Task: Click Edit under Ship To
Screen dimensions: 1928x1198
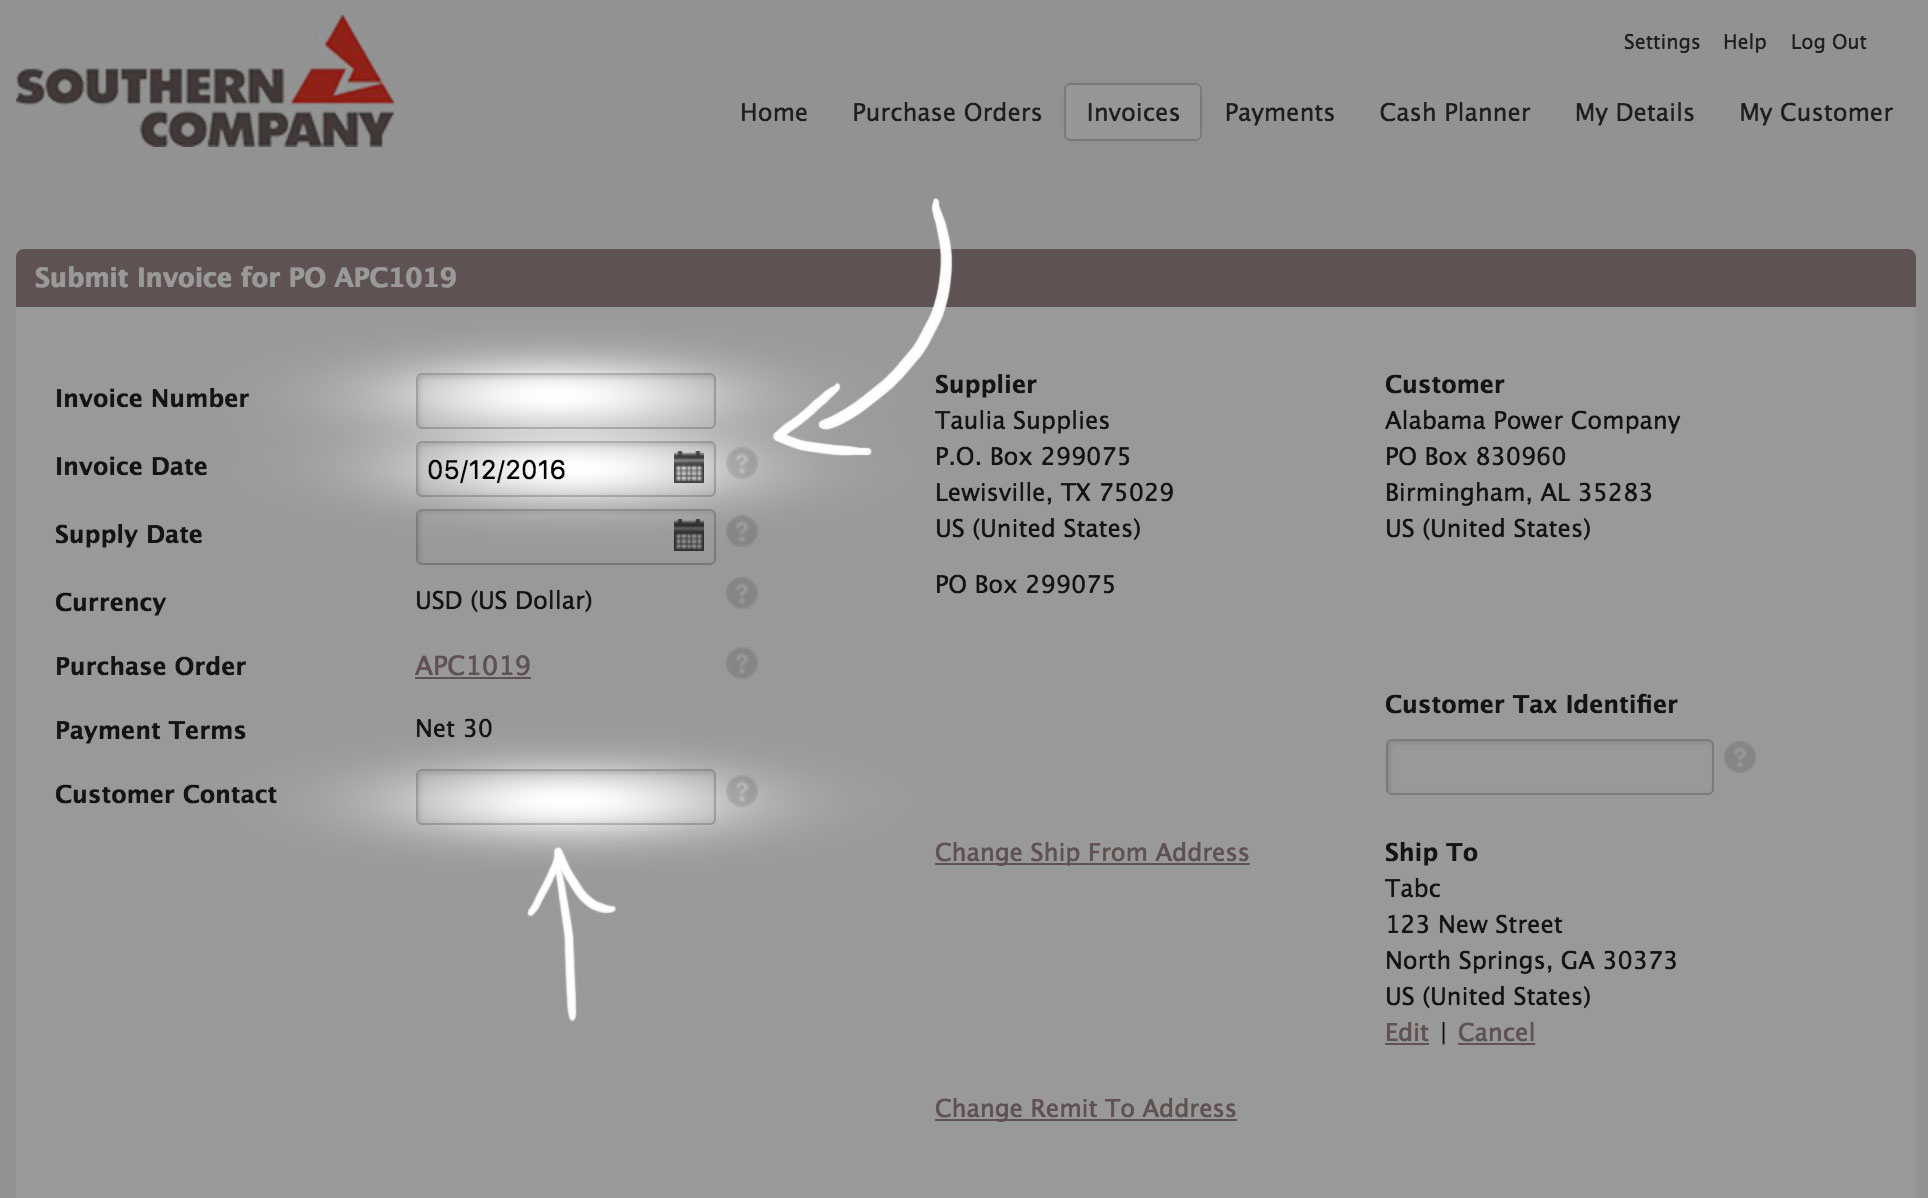Action: [1407, 1032]
